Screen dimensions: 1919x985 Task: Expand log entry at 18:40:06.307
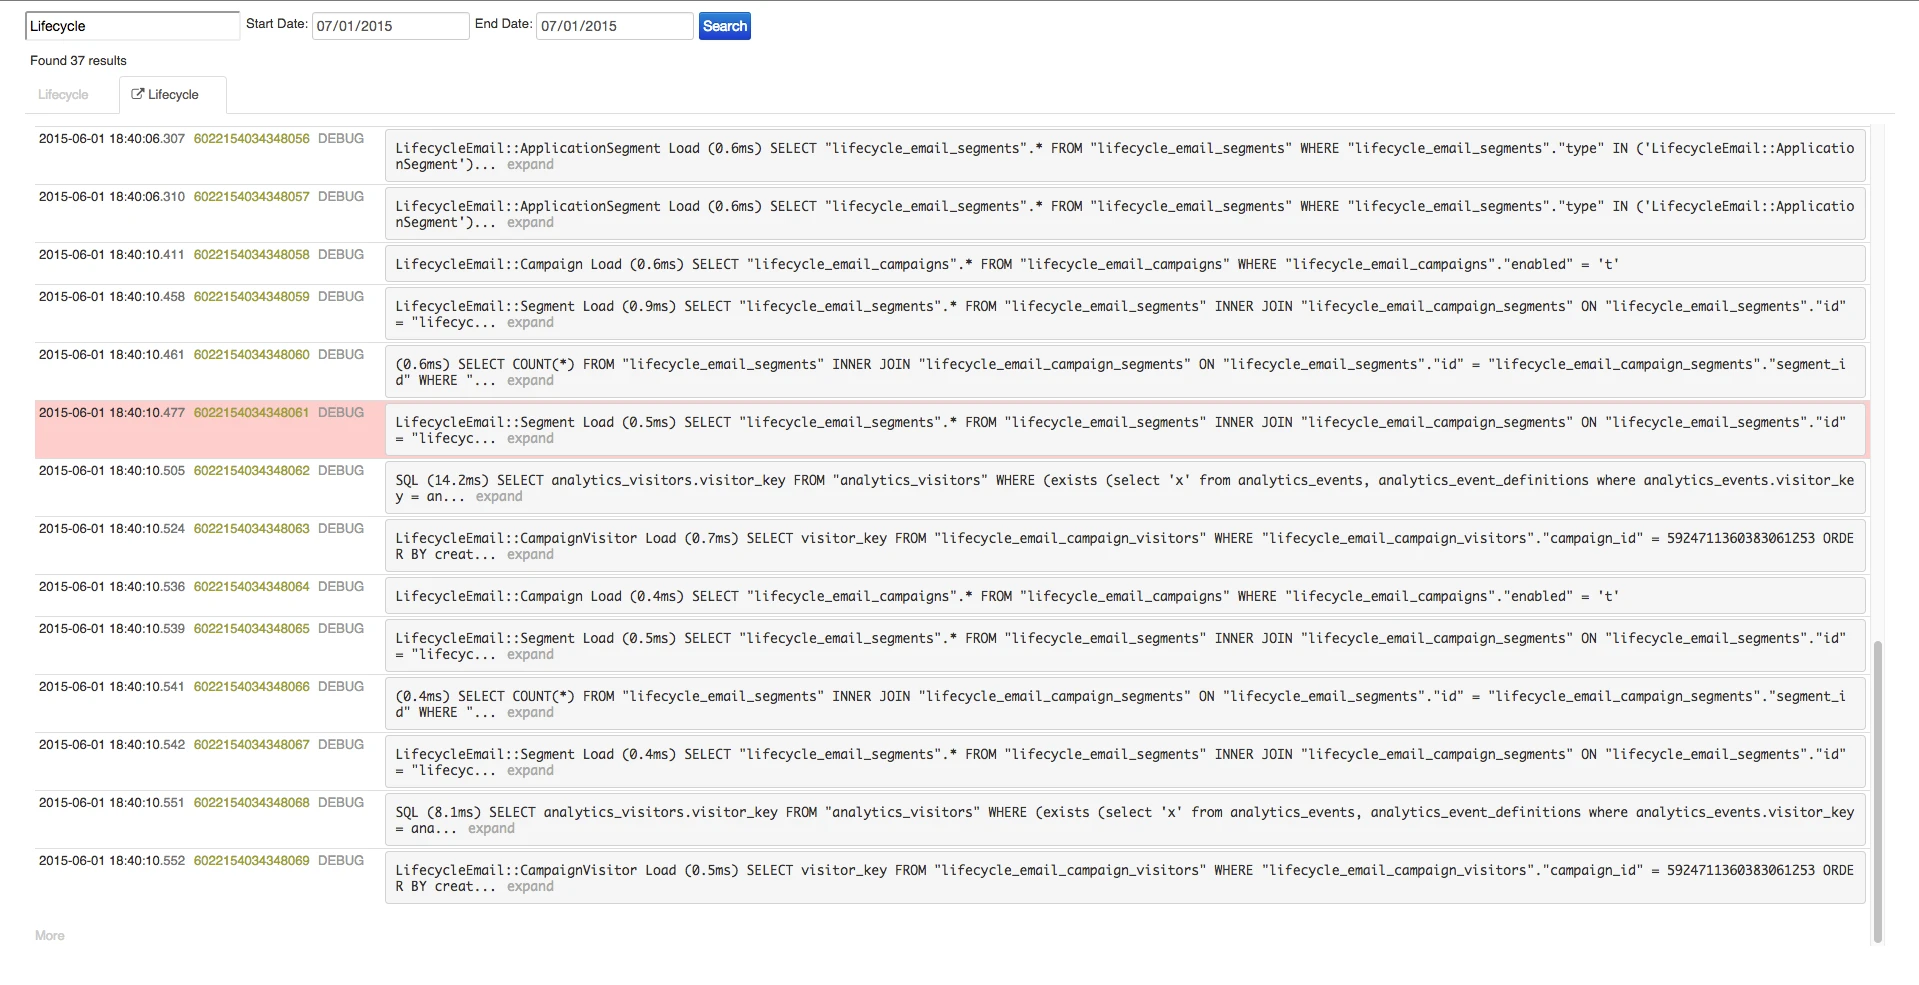click(530, 165)
